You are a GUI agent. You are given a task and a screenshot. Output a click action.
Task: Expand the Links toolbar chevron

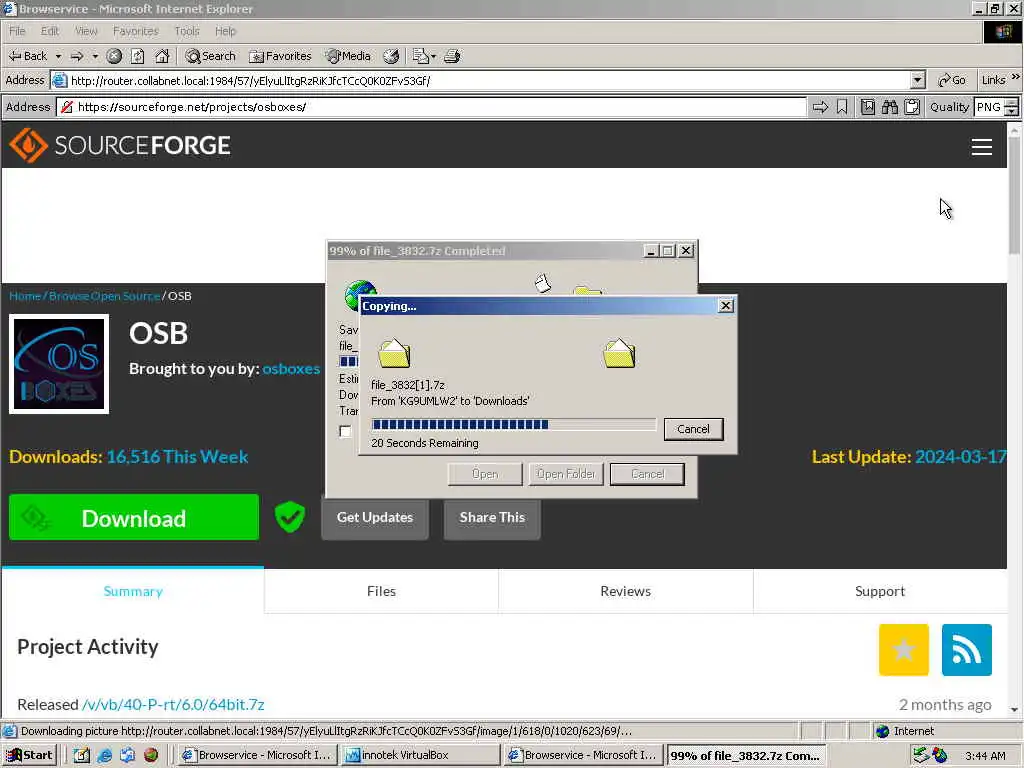(1015, 77)
